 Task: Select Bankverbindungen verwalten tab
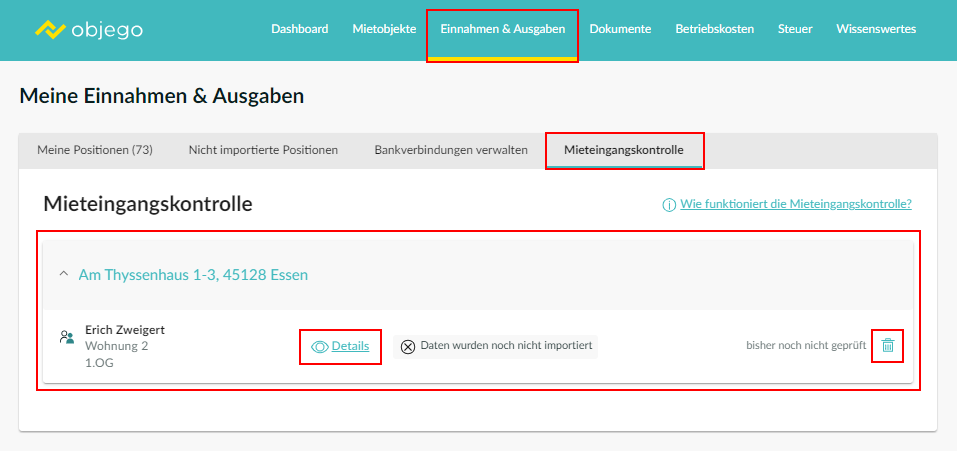coord(451,150)
